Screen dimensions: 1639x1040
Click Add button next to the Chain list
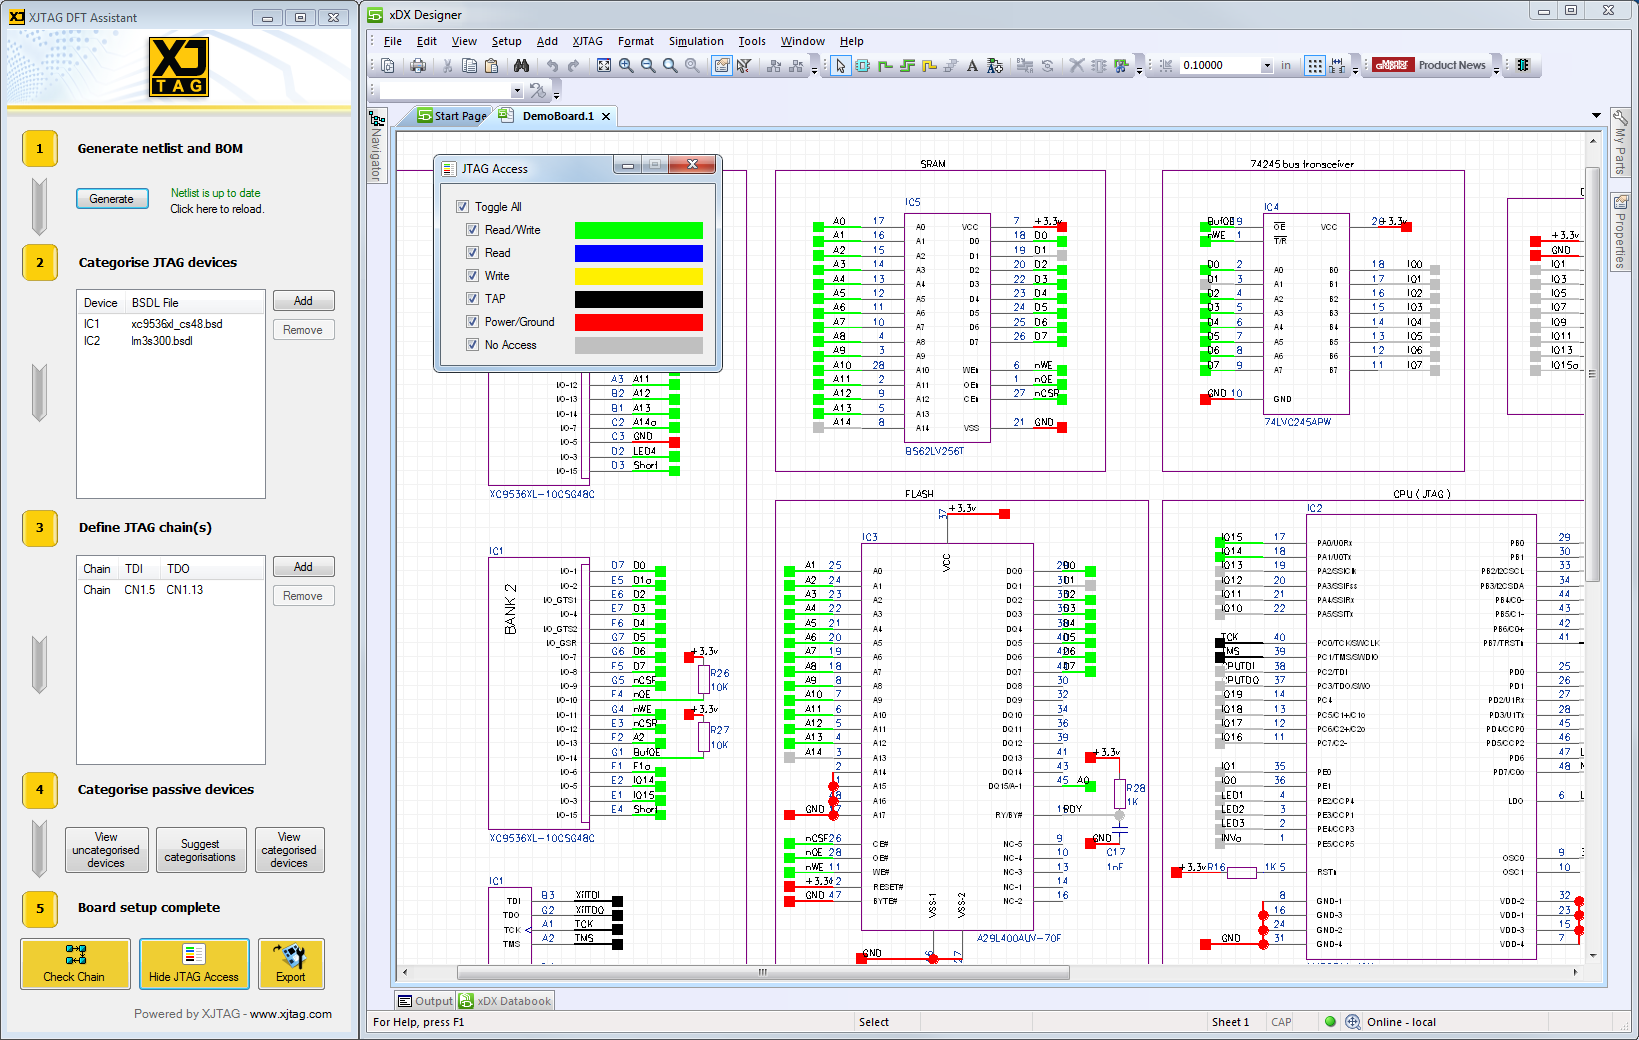[303, 567]
